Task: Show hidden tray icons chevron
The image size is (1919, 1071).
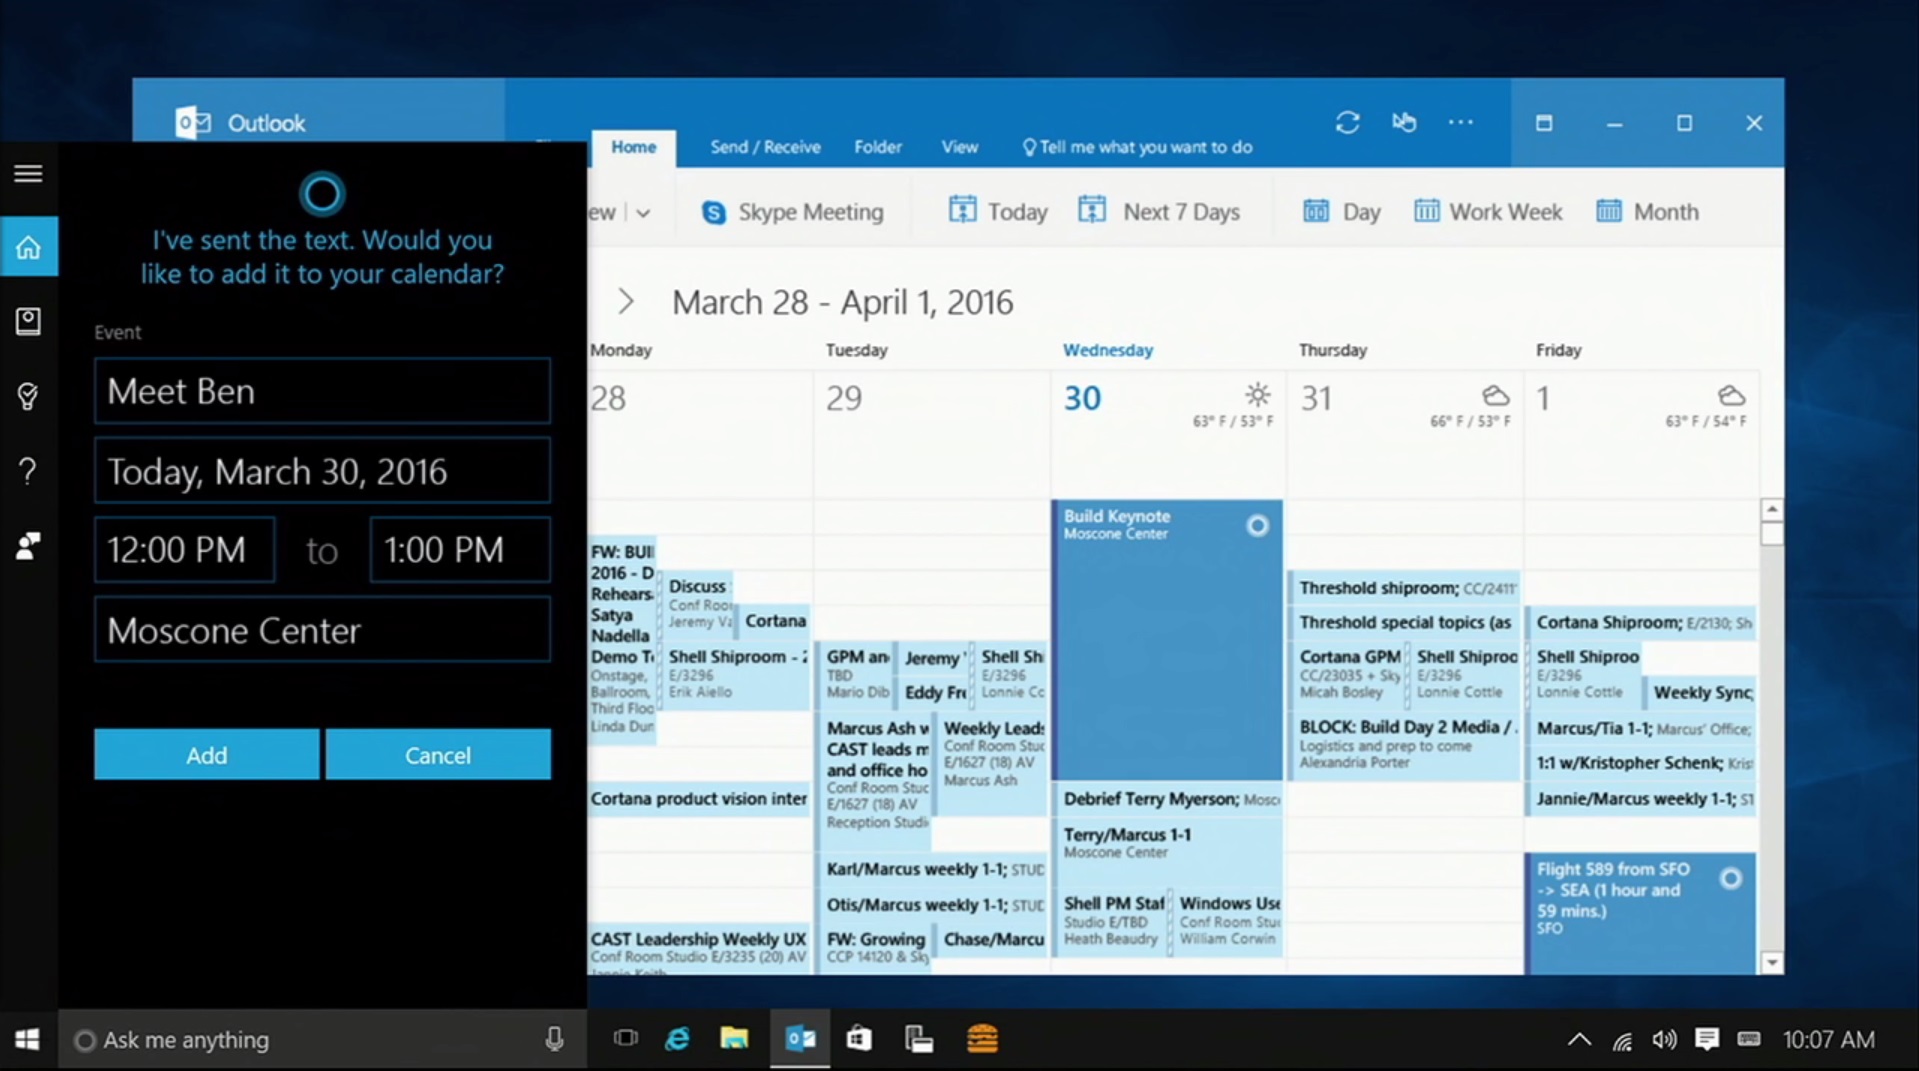Action: coord(1579,1040)
